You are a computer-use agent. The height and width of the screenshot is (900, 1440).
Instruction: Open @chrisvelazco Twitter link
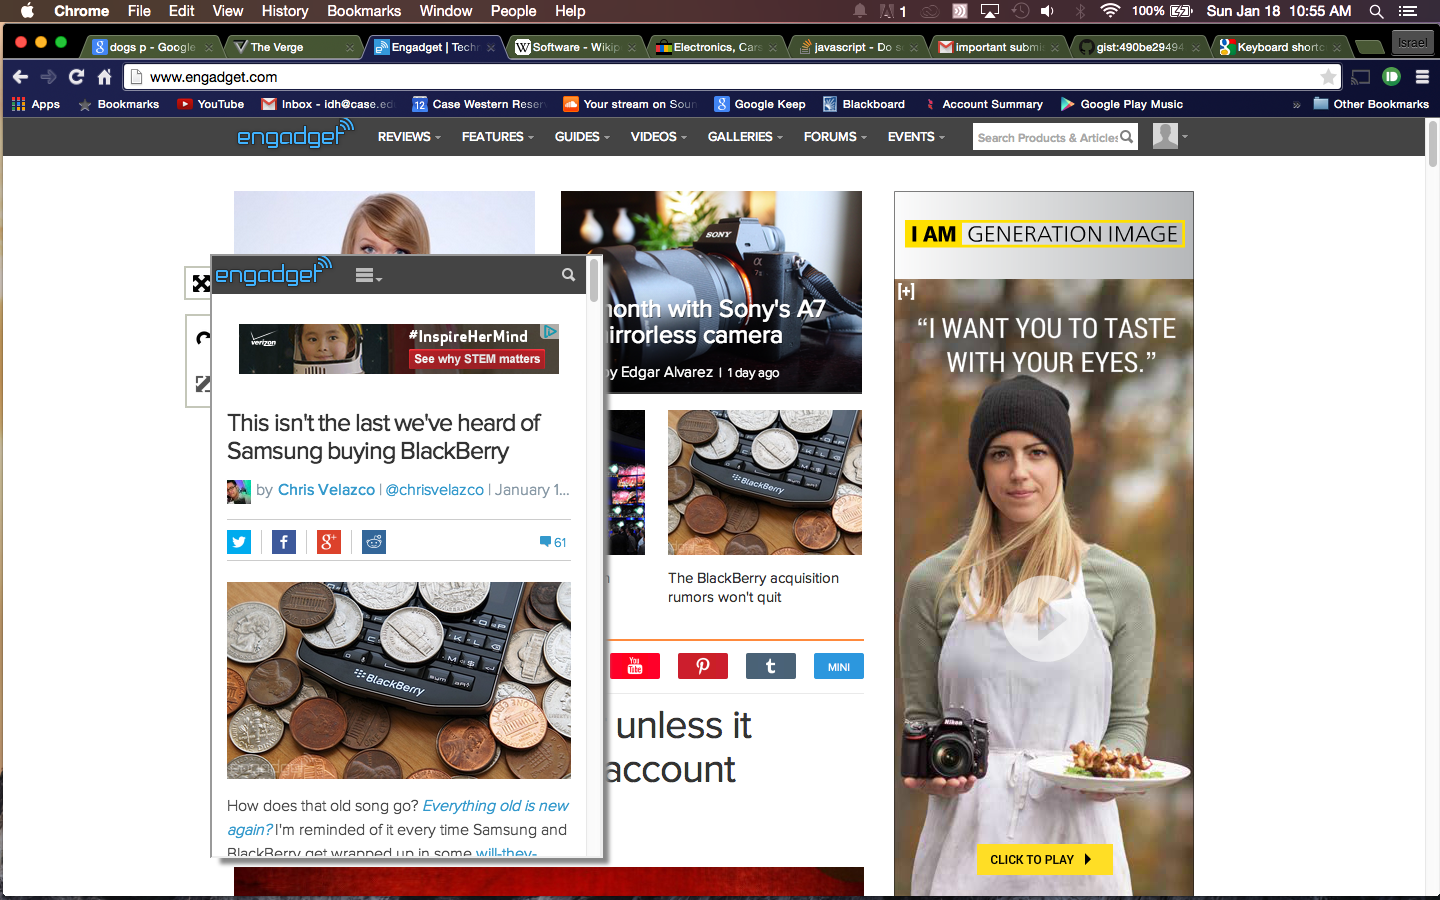coord(434,490)
